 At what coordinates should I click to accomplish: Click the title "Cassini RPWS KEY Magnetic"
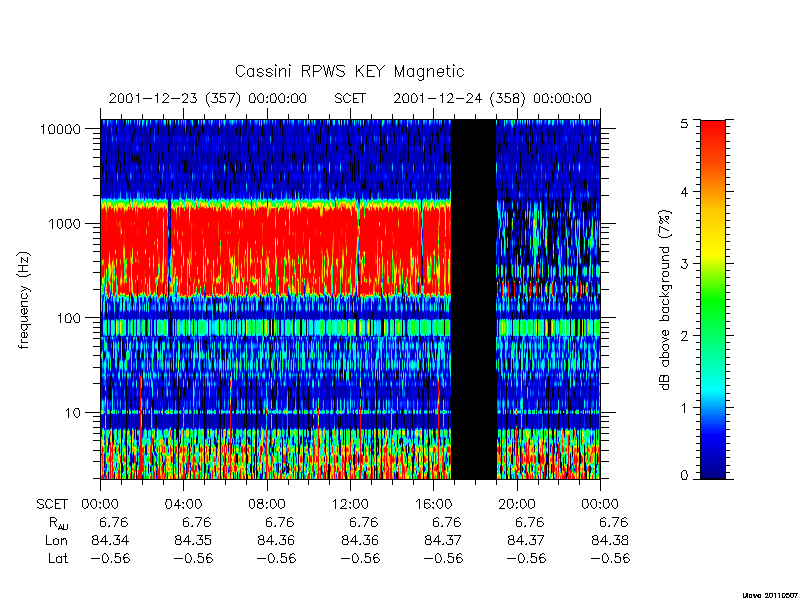tap(349, 71)
